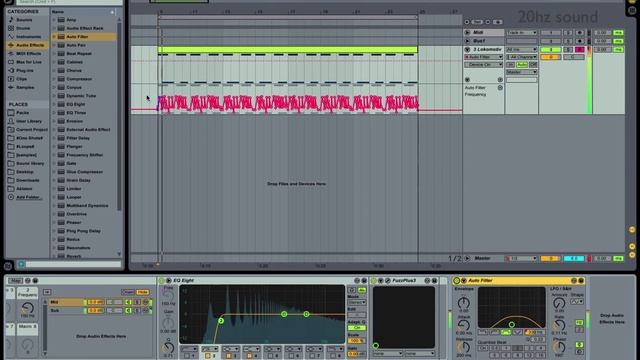Select EQ Eight in the device list
Screen dimensions: 640x360
(x=76, y=104)
